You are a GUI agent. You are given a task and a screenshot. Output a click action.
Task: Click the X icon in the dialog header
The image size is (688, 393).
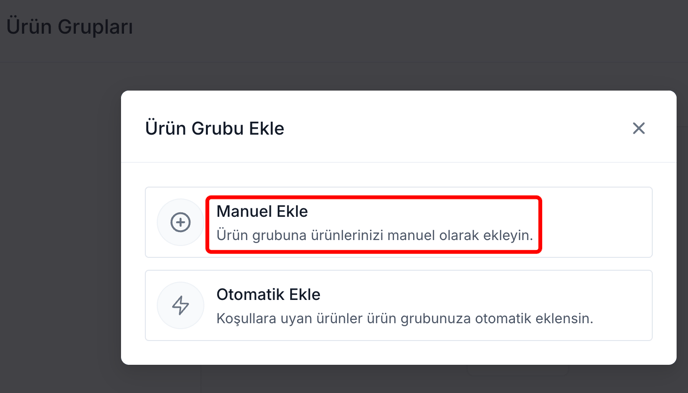click(638, 128)
